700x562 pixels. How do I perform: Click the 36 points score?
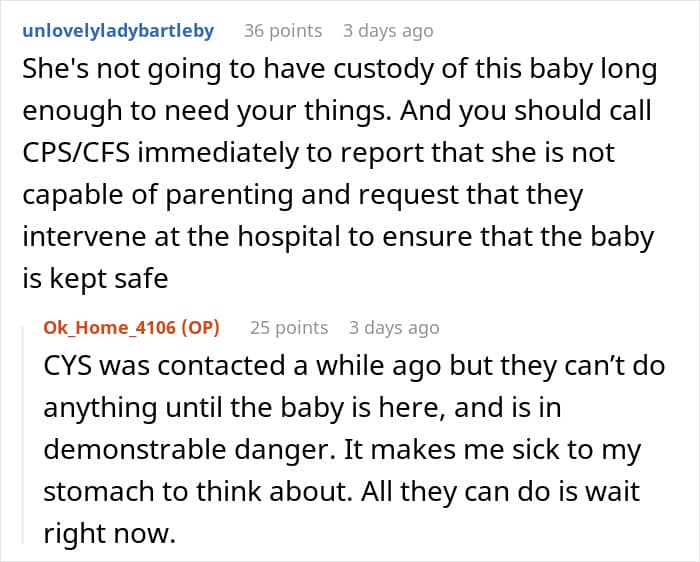coord(283,31)
